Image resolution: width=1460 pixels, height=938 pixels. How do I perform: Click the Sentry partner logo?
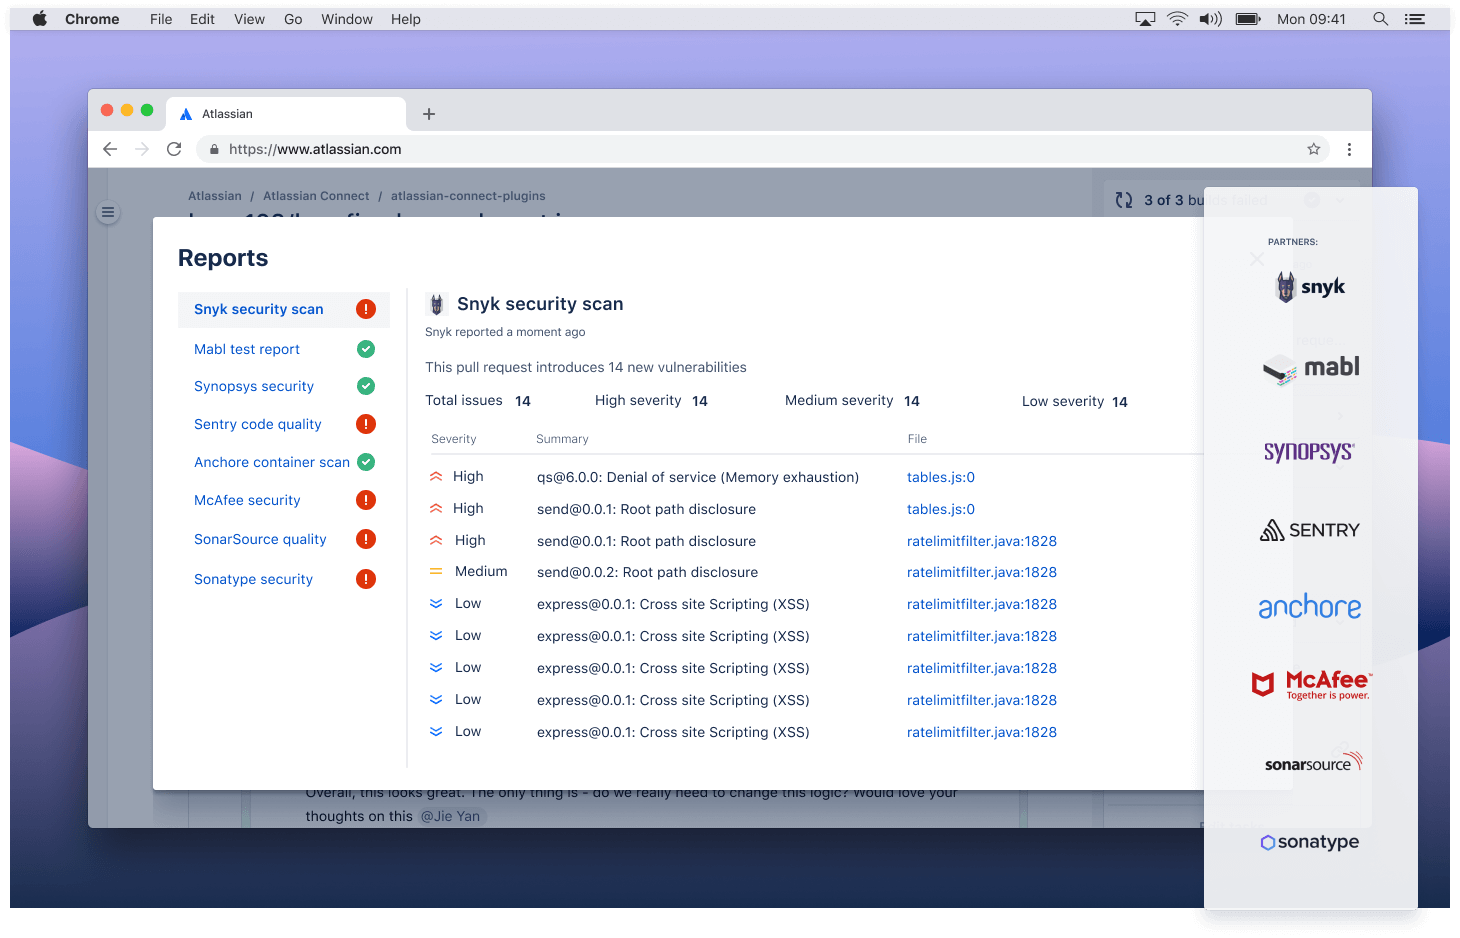[1309, 529]
